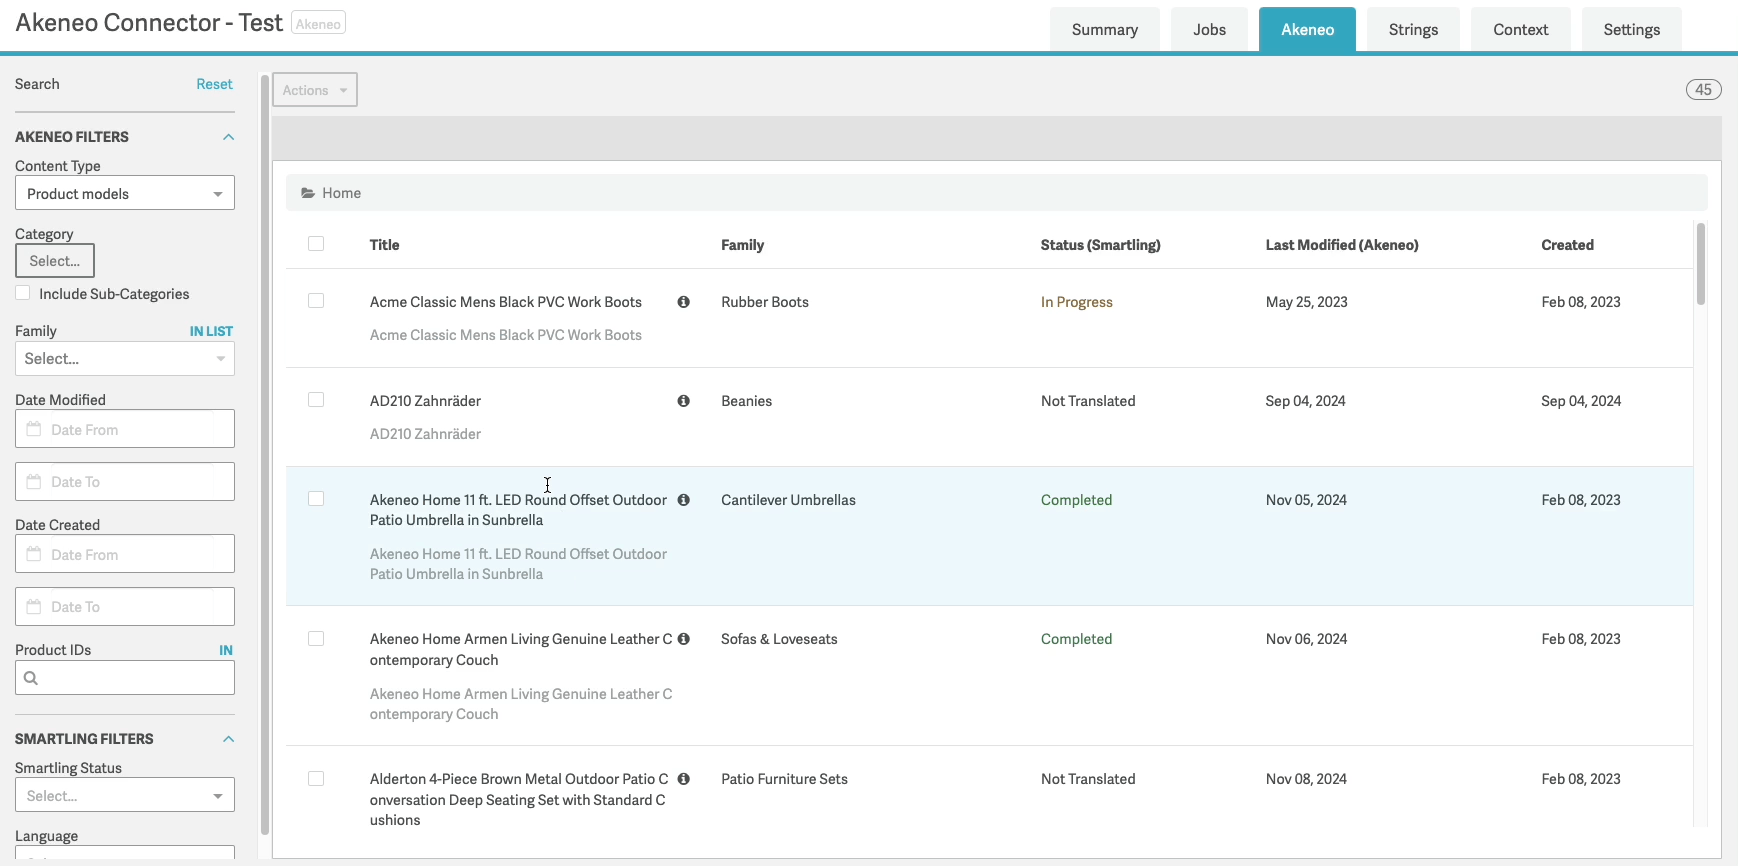Click the Home breadcrumb link
This screenshot has width=1738, height=866.
341,193
